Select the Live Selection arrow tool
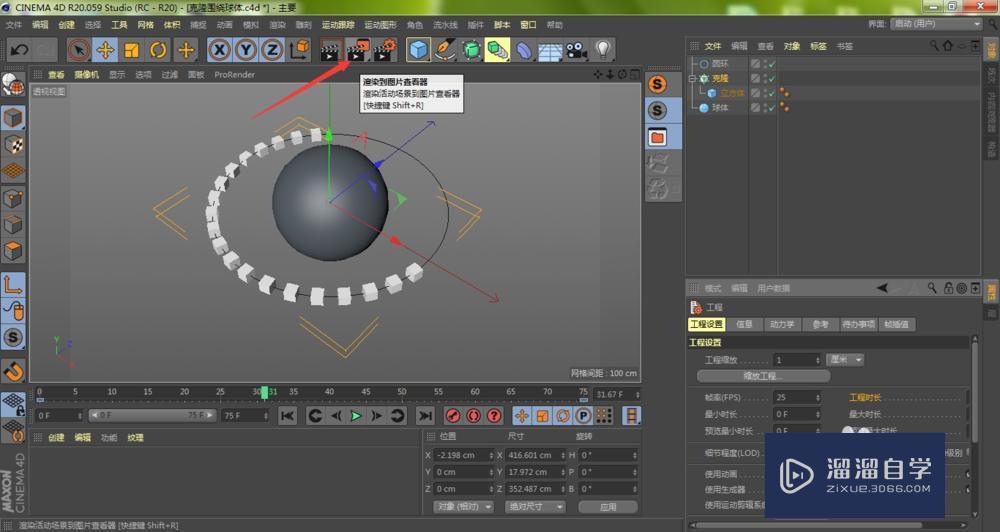 [x=79, y=50]
